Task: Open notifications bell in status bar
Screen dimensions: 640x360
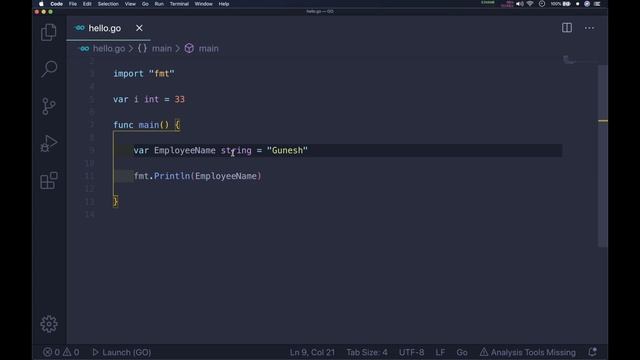Action: click(592, 352)
